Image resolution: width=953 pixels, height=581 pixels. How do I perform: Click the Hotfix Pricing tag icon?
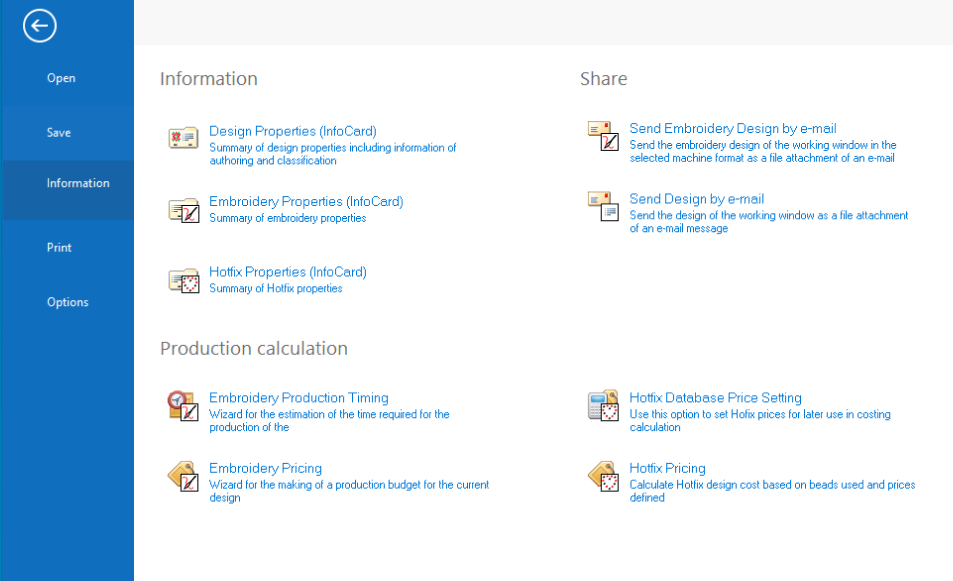coord(603,477)
